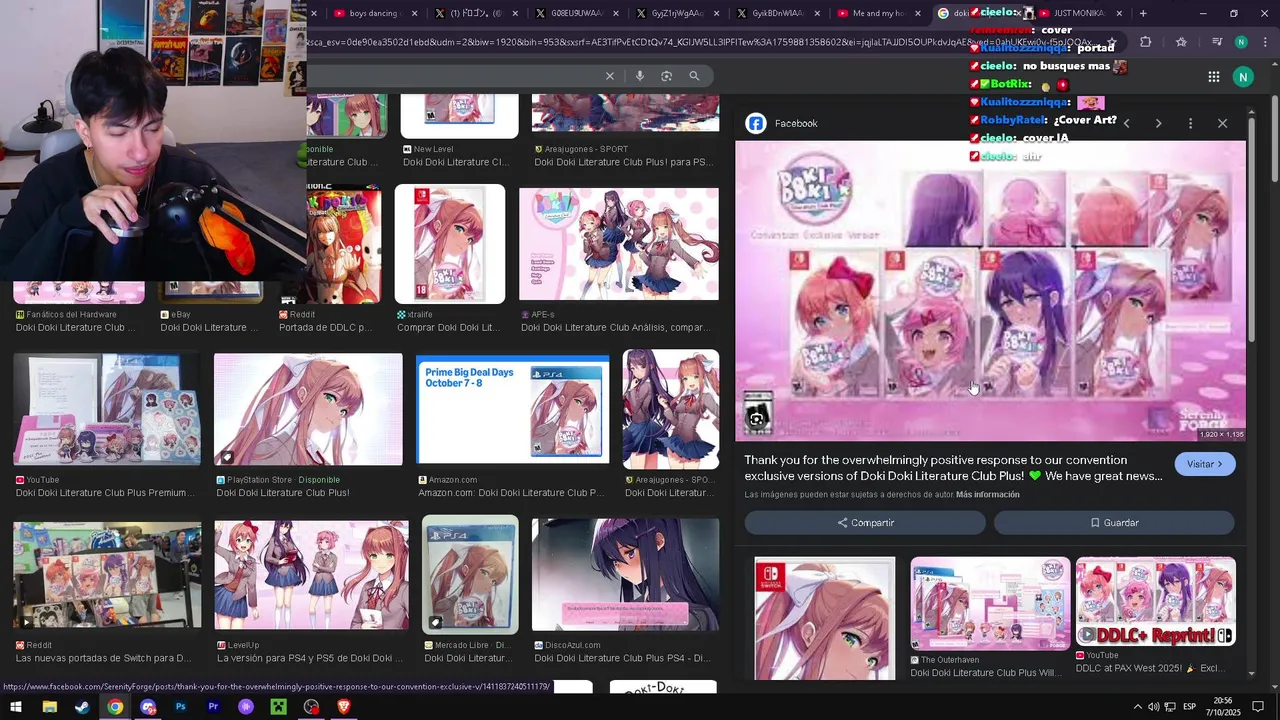Open related 'DDLC+ Reprint' YouTube thumbnail
This screenshot has height=720, width=1280.
pyautogui.click(x=1156, y=602)
